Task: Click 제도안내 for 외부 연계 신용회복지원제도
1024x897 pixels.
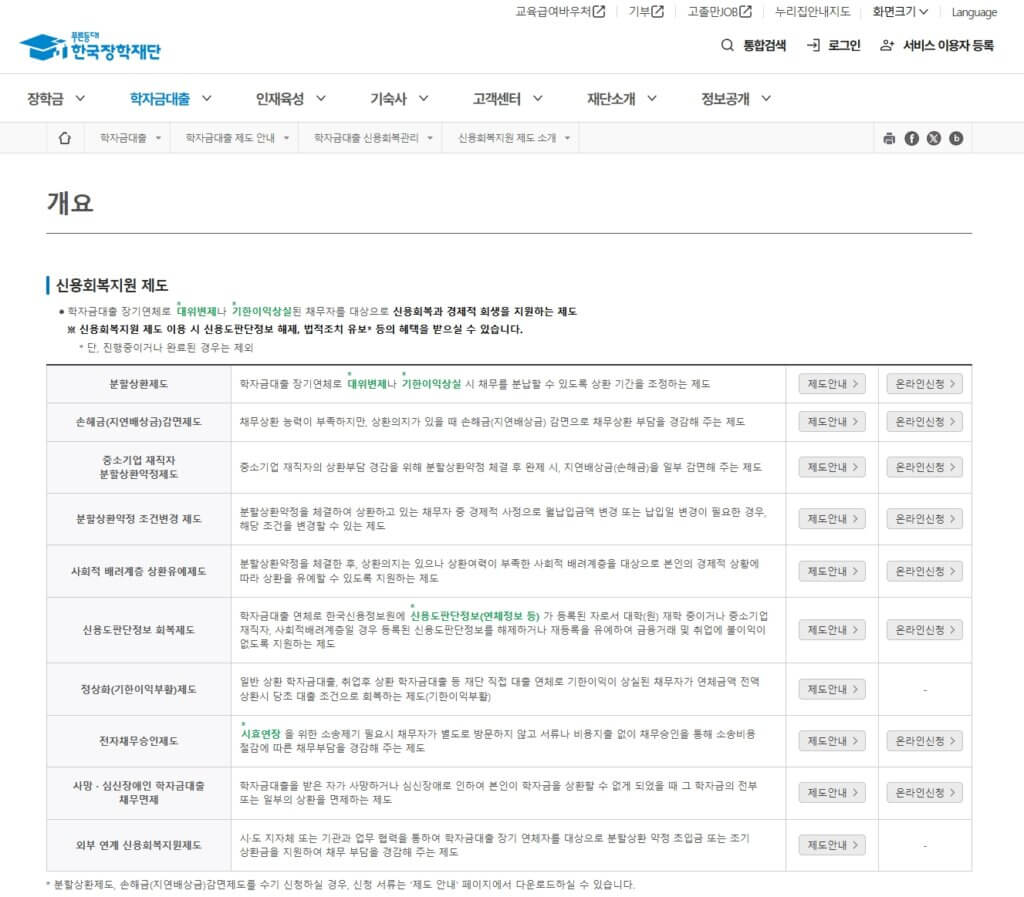Action: point(831,845)
